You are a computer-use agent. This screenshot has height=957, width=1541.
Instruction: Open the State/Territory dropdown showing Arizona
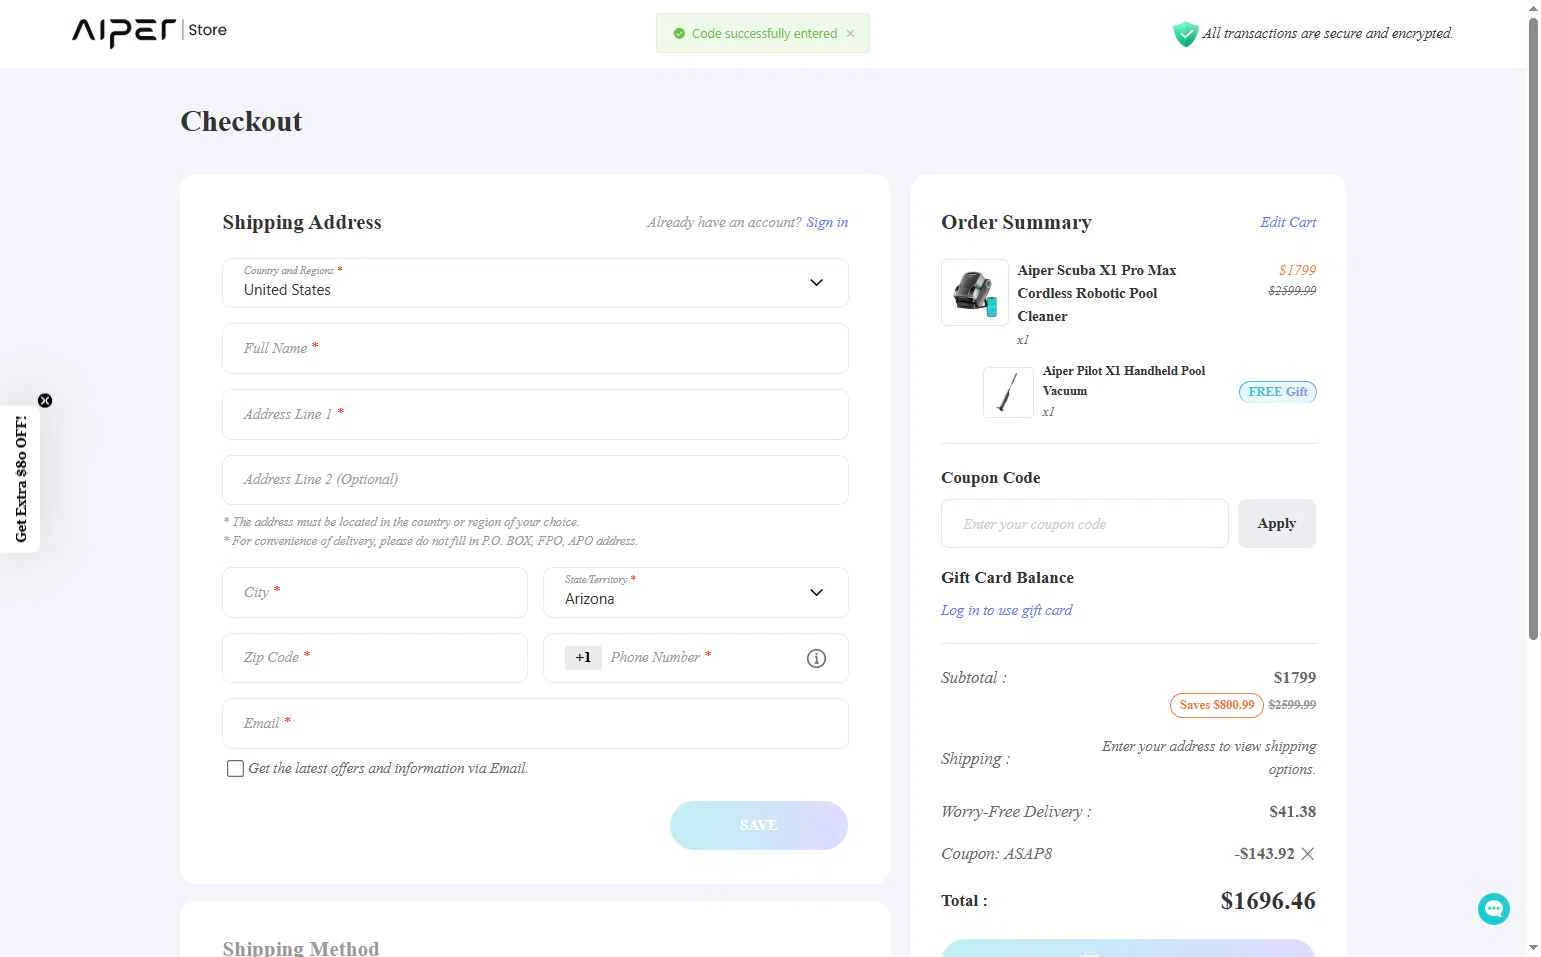(x=696, y=592)
